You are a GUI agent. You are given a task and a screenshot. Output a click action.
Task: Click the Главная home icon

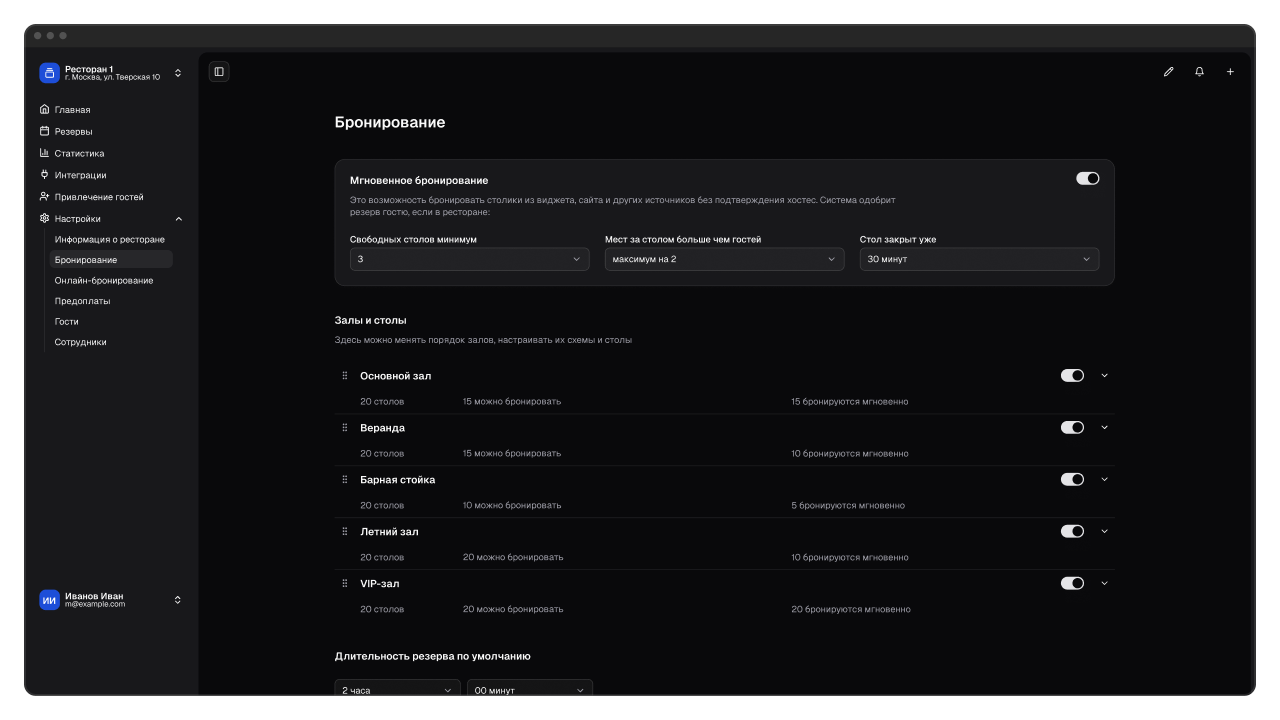44,109
